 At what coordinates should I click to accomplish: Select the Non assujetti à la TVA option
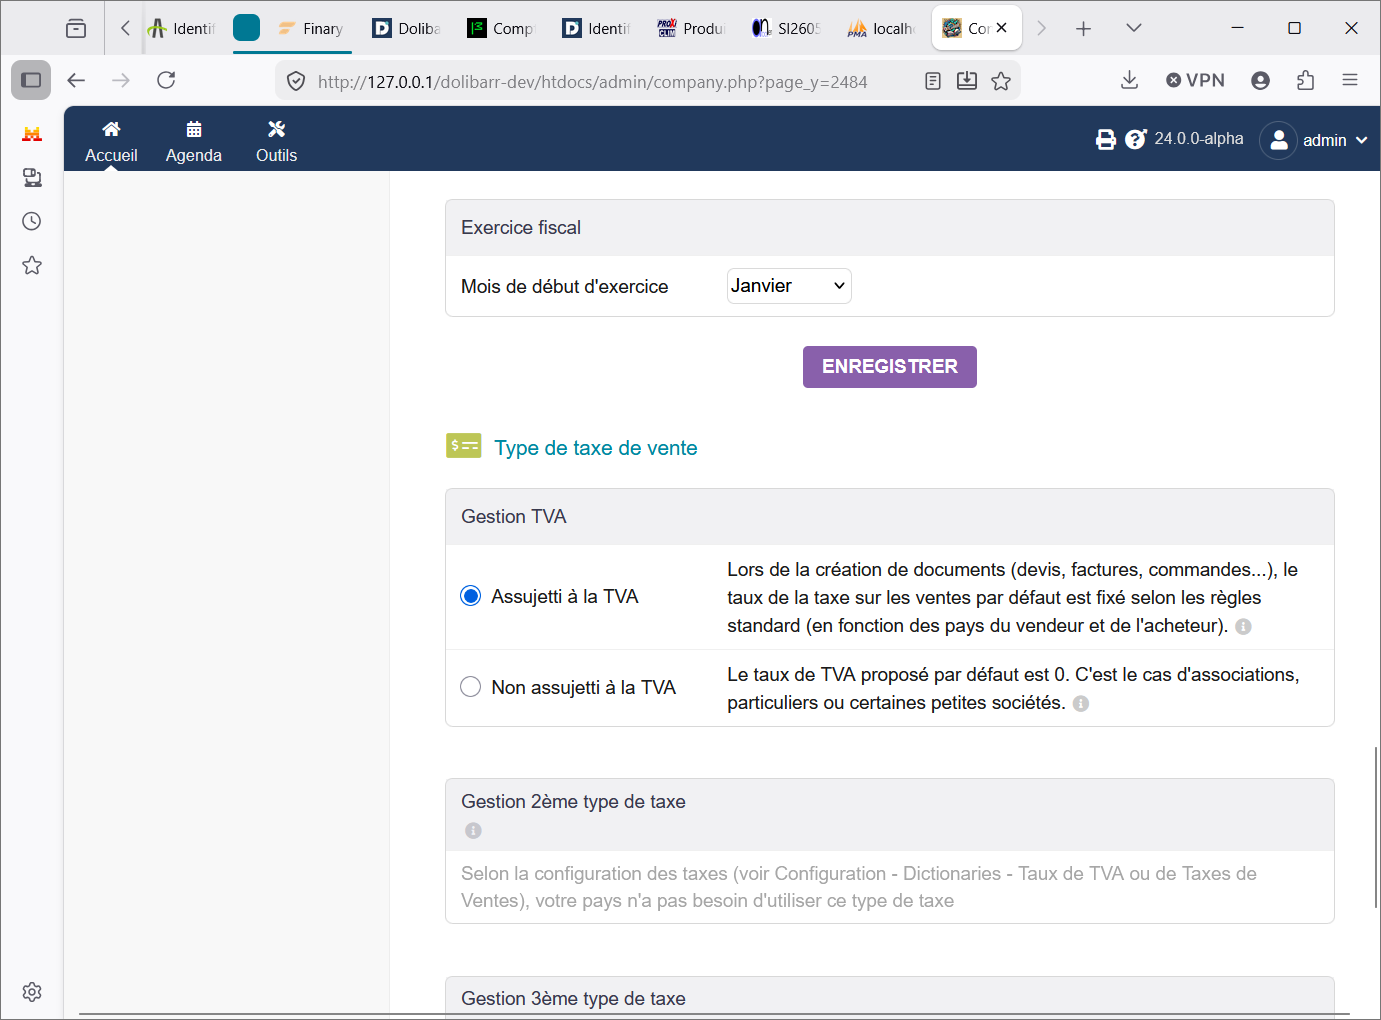coord(470,687)
